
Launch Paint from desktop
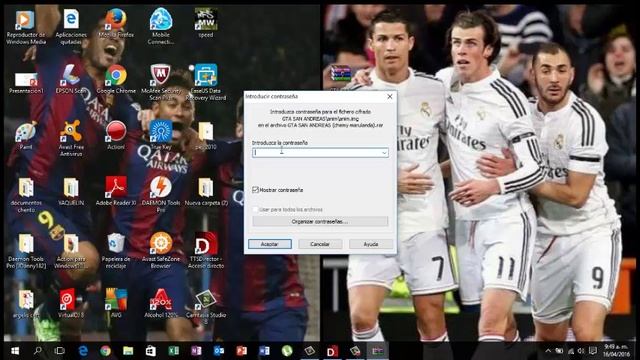tap(26, 136)
